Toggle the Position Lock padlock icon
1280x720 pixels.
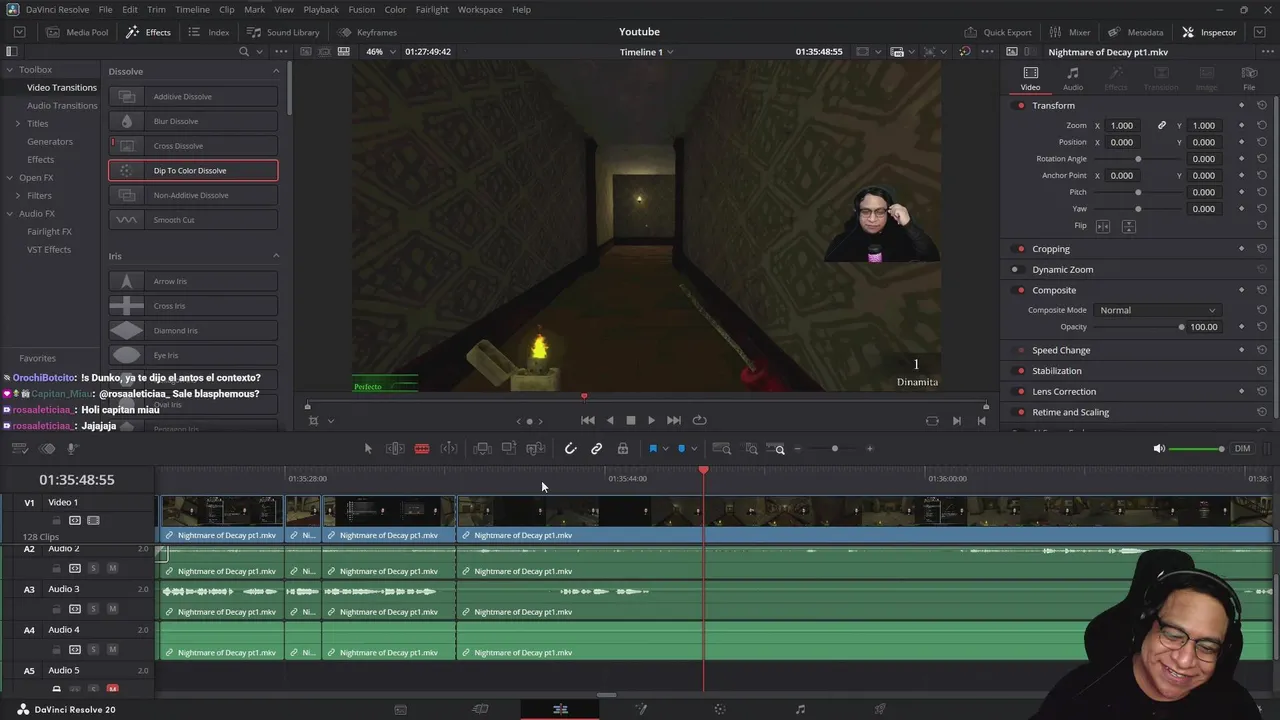[623, 449]
